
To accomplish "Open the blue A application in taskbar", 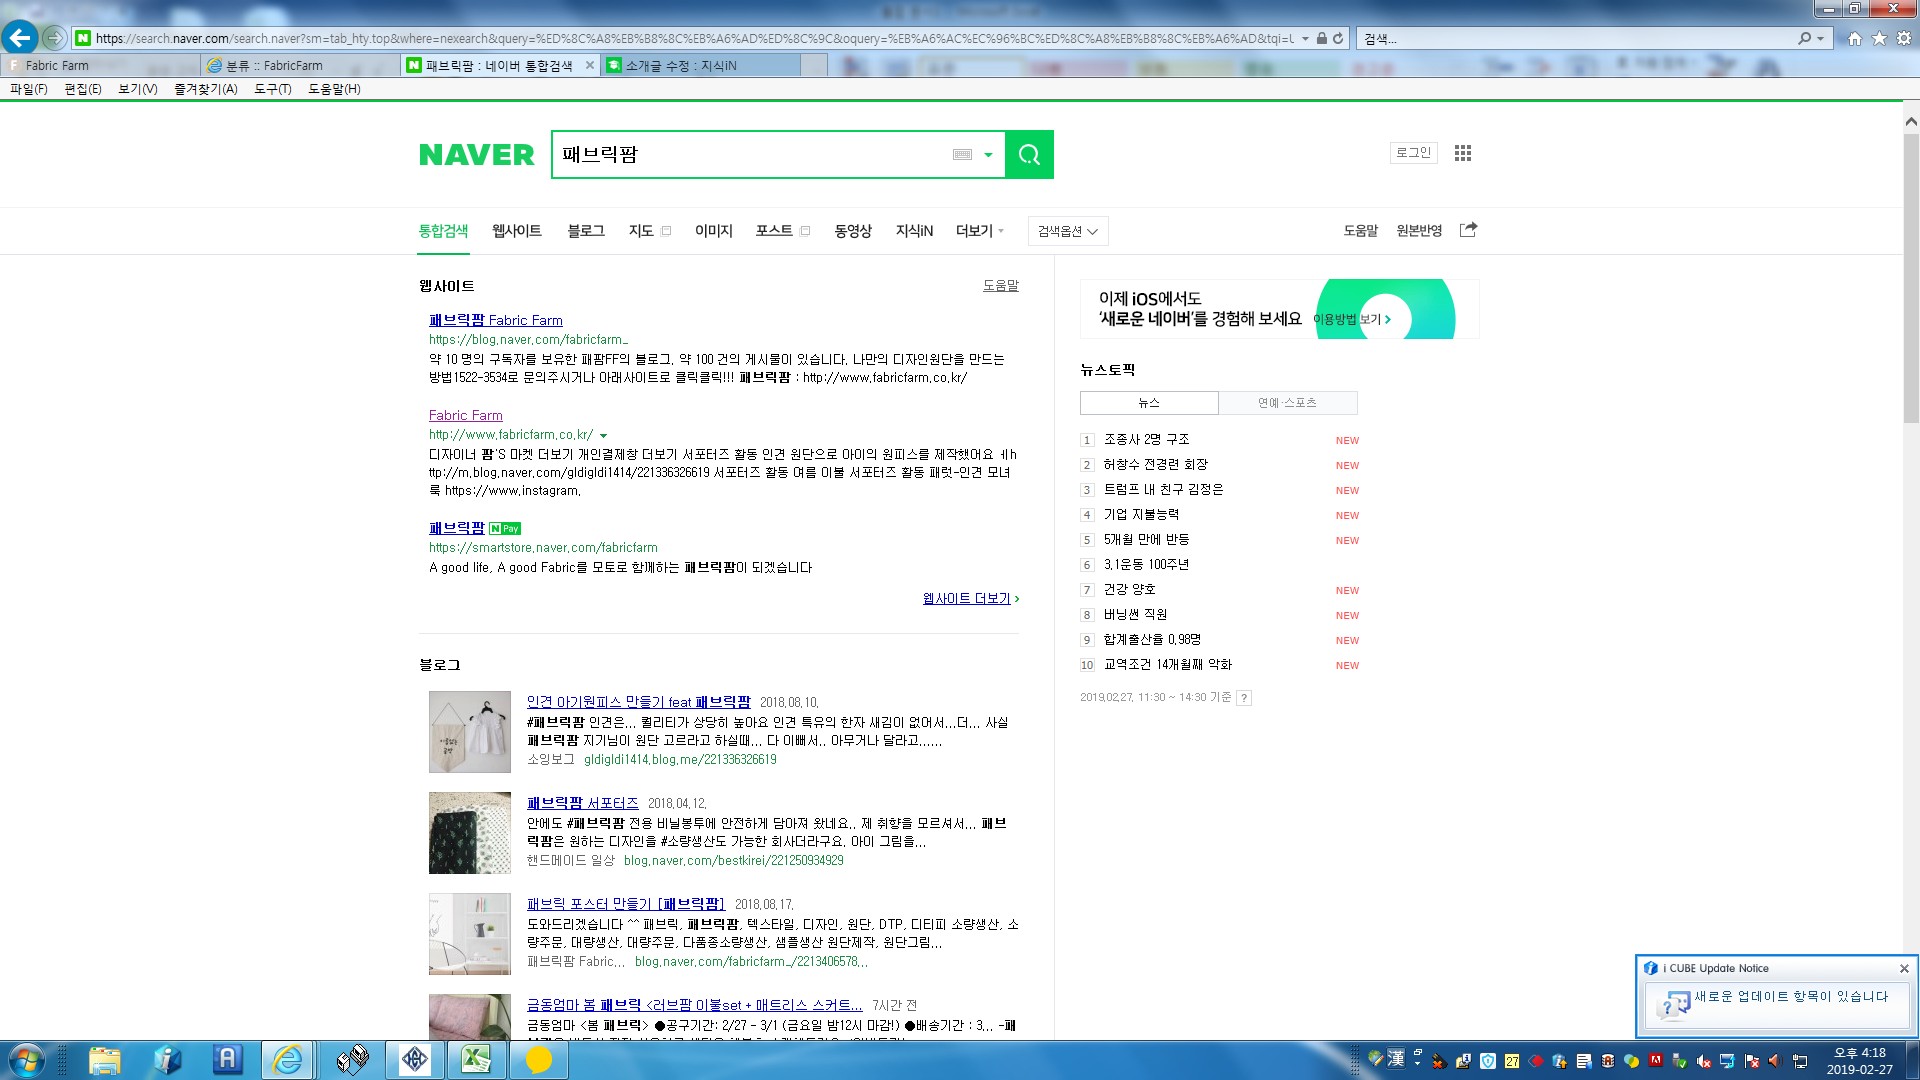I will pyautogui.click(x=228, y=1060).
